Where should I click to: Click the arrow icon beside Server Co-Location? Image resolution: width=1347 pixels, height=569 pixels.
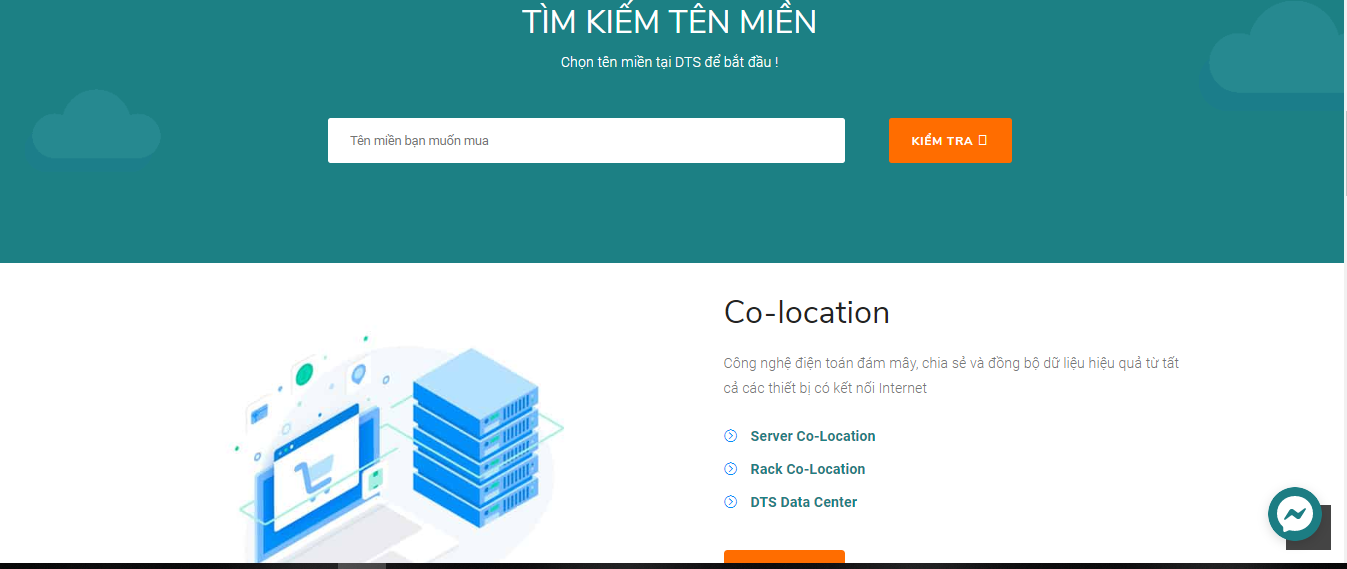(731, 436)
